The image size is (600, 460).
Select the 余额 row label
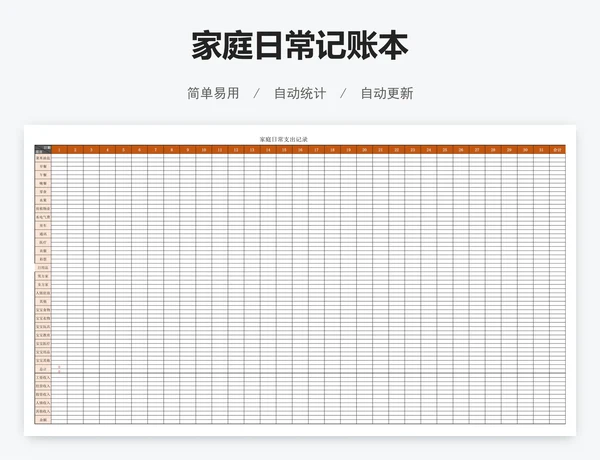(x=43, y=420)
